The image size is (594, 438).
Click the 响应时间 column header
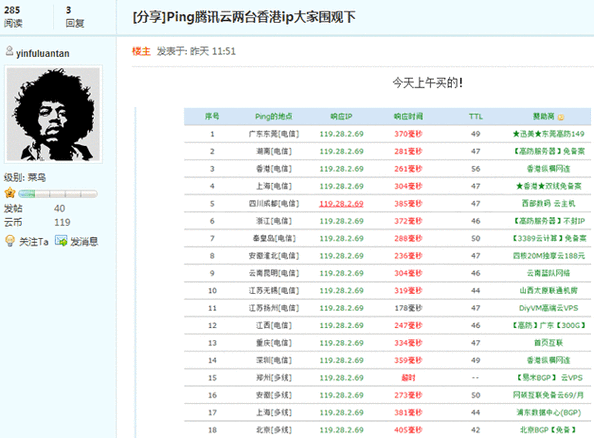pyautogui.click(x=408, y=116)
